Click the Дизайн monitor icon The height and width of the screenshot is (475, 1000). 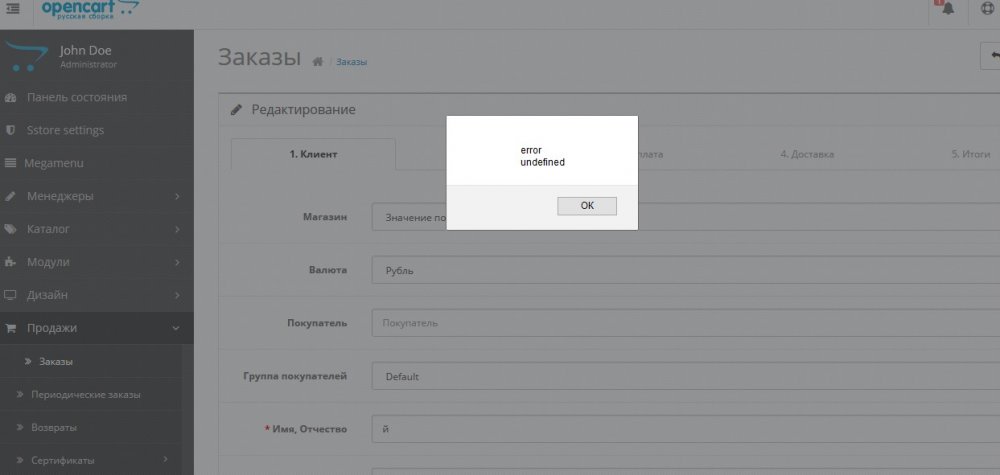point(10,295)
